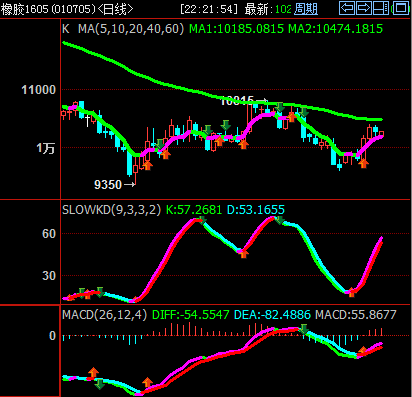Viewport: 412px width, 397px height.
Task: Click the green down arrow on SLOWKD first peak
Action: pos(202,219)
